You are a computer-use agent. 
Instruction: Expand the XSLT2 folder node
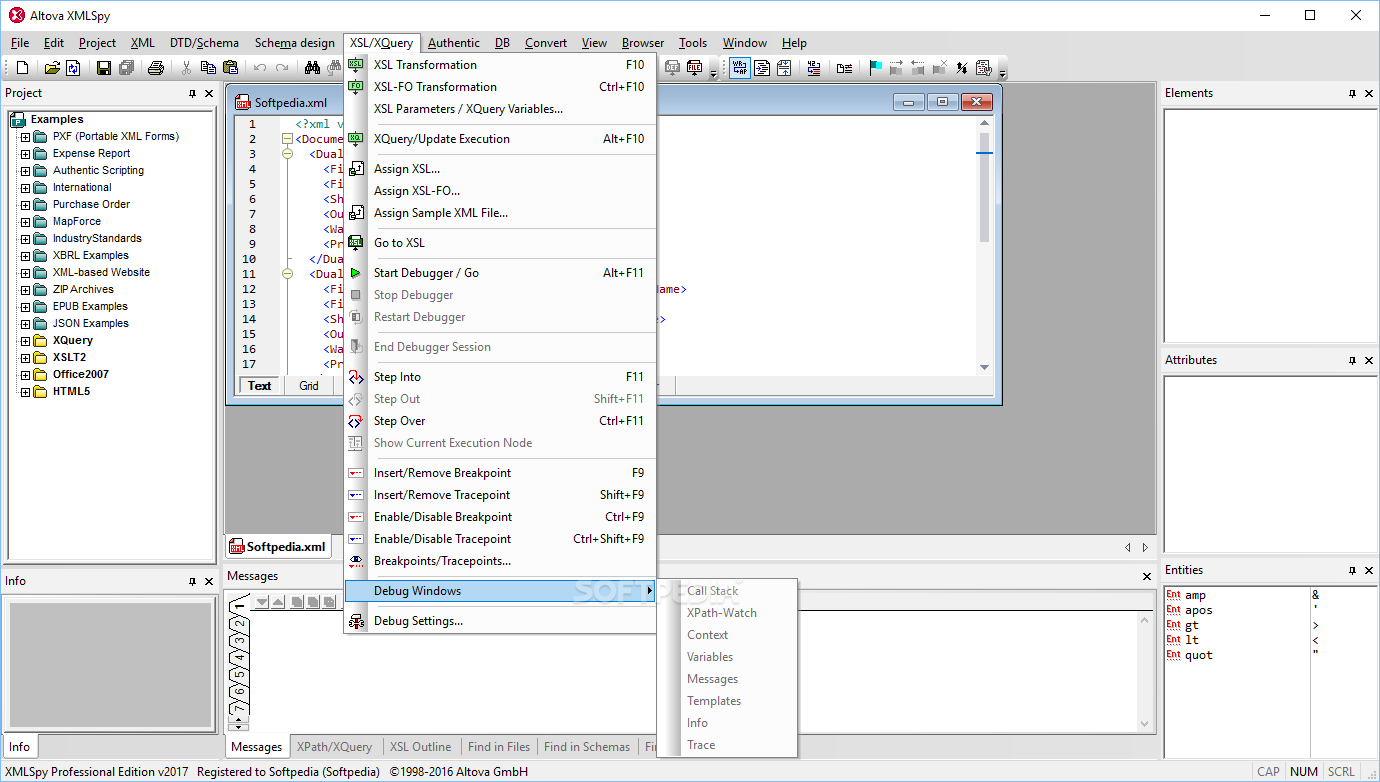tap(26, 358)
